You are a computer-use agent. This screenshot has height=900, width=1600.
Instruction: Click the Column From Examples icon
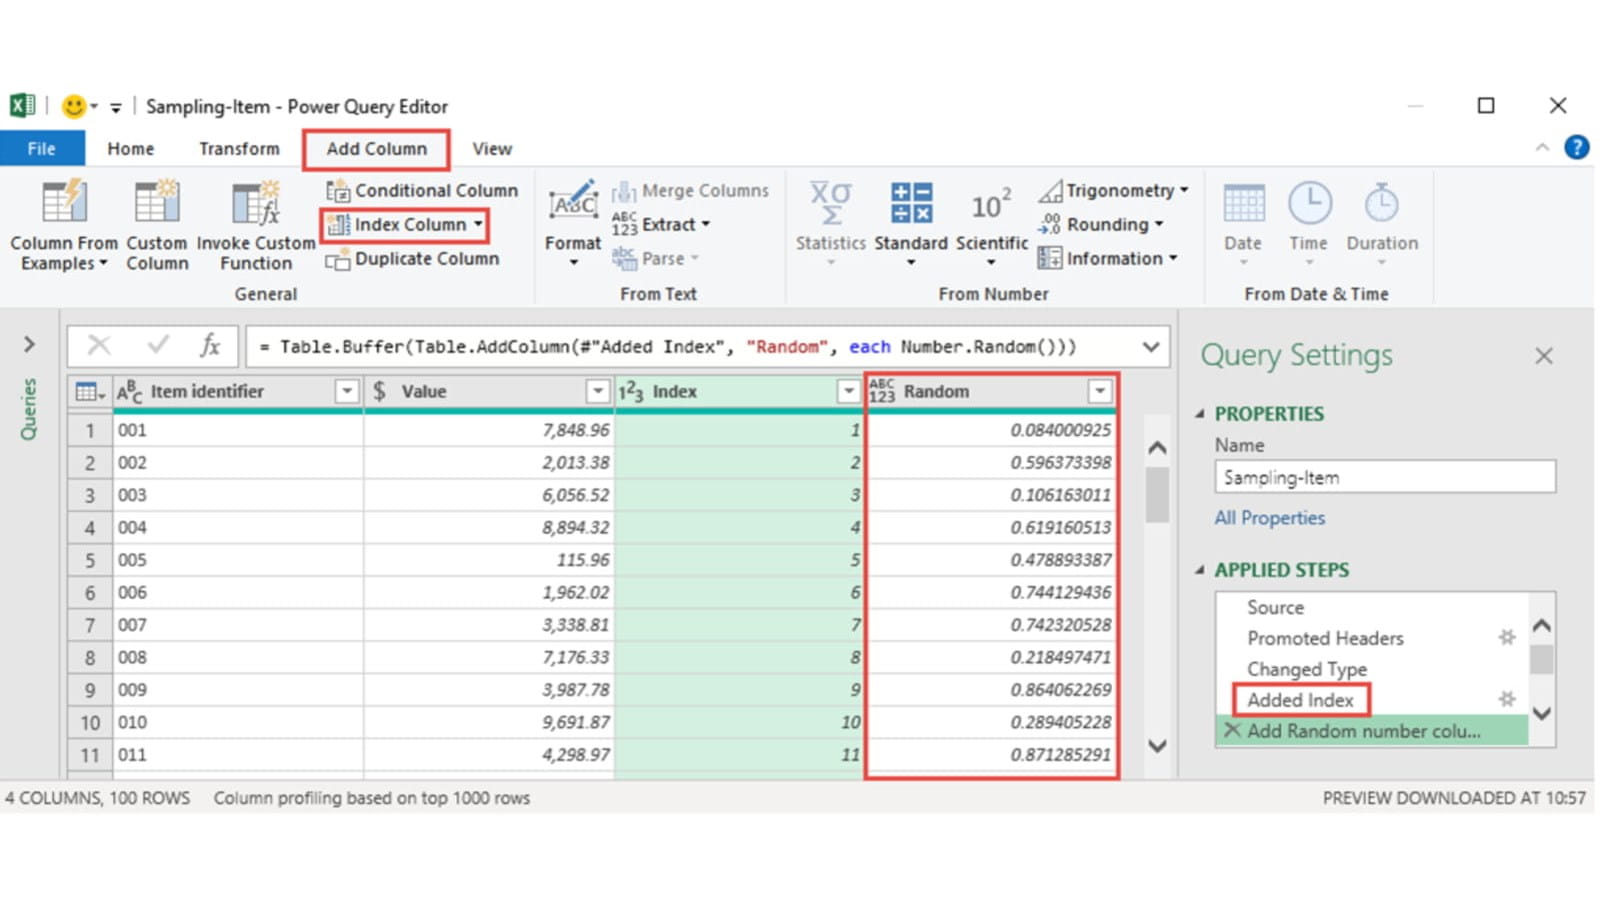coord(64,203)
